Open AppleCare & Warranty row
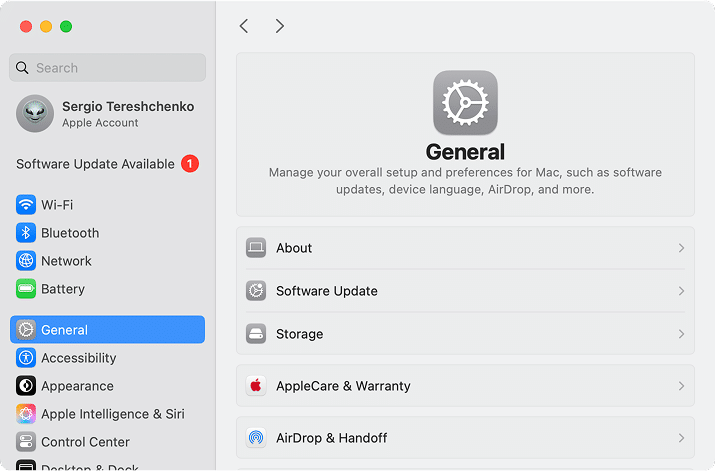The height and width of the screenshot is (471, 715). (465, 386)
